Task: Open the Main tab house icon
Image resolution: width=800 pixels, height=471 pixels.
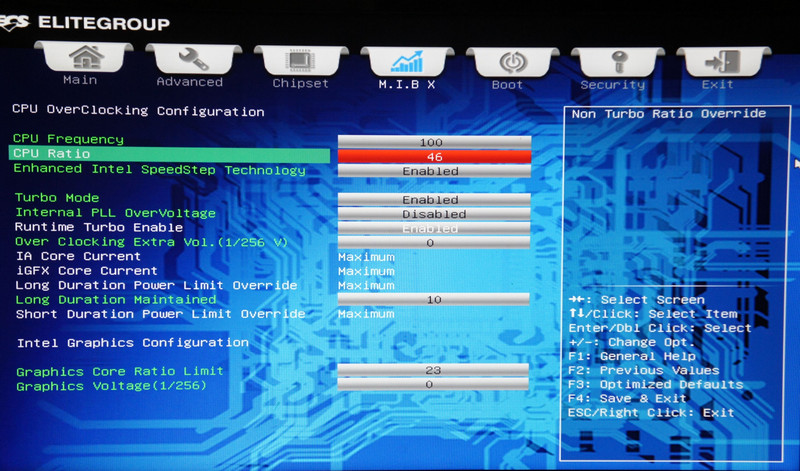Action: click(85, 57)
